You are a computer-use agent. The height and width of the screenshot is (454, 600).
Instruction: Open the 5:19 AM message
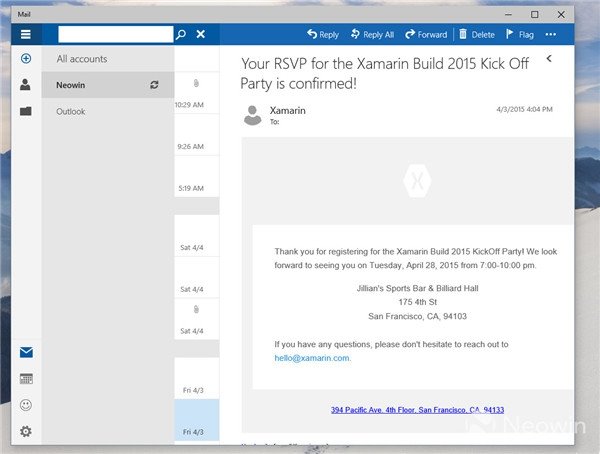point(197,176)
